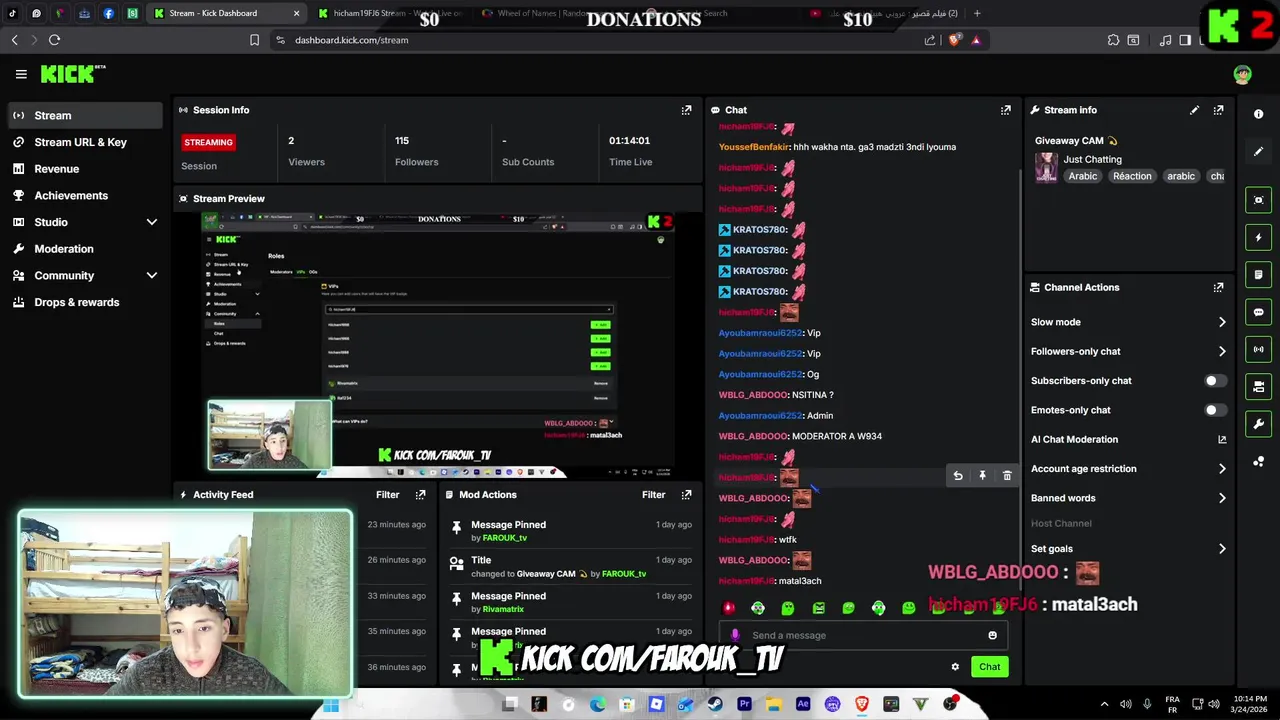
Task: Open Slow mode options
Action: tap(1128, 322)
